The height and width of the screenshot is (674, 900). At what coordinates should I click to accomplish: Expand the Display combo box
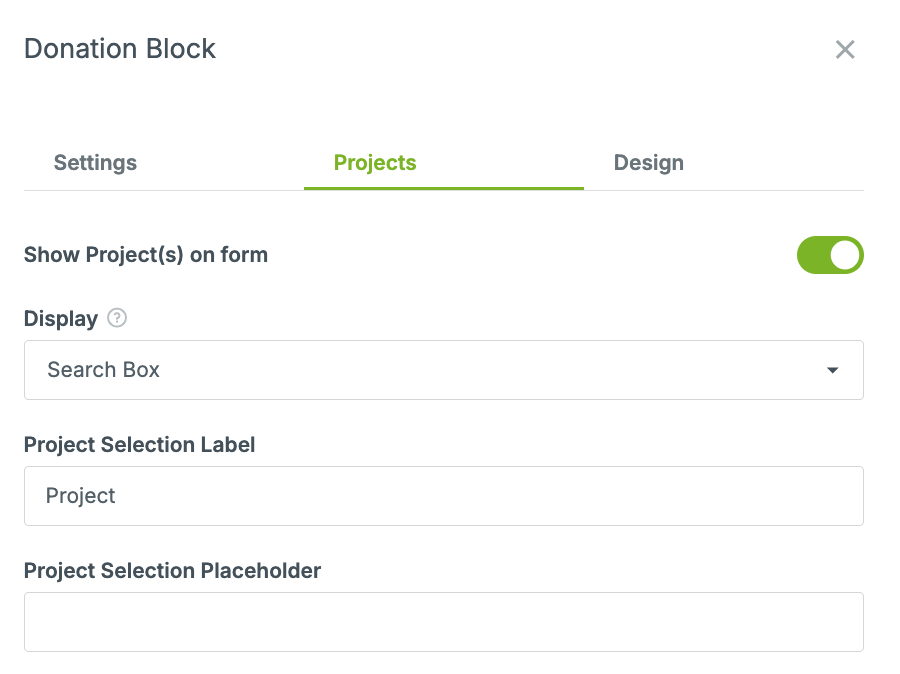point(444,370)
